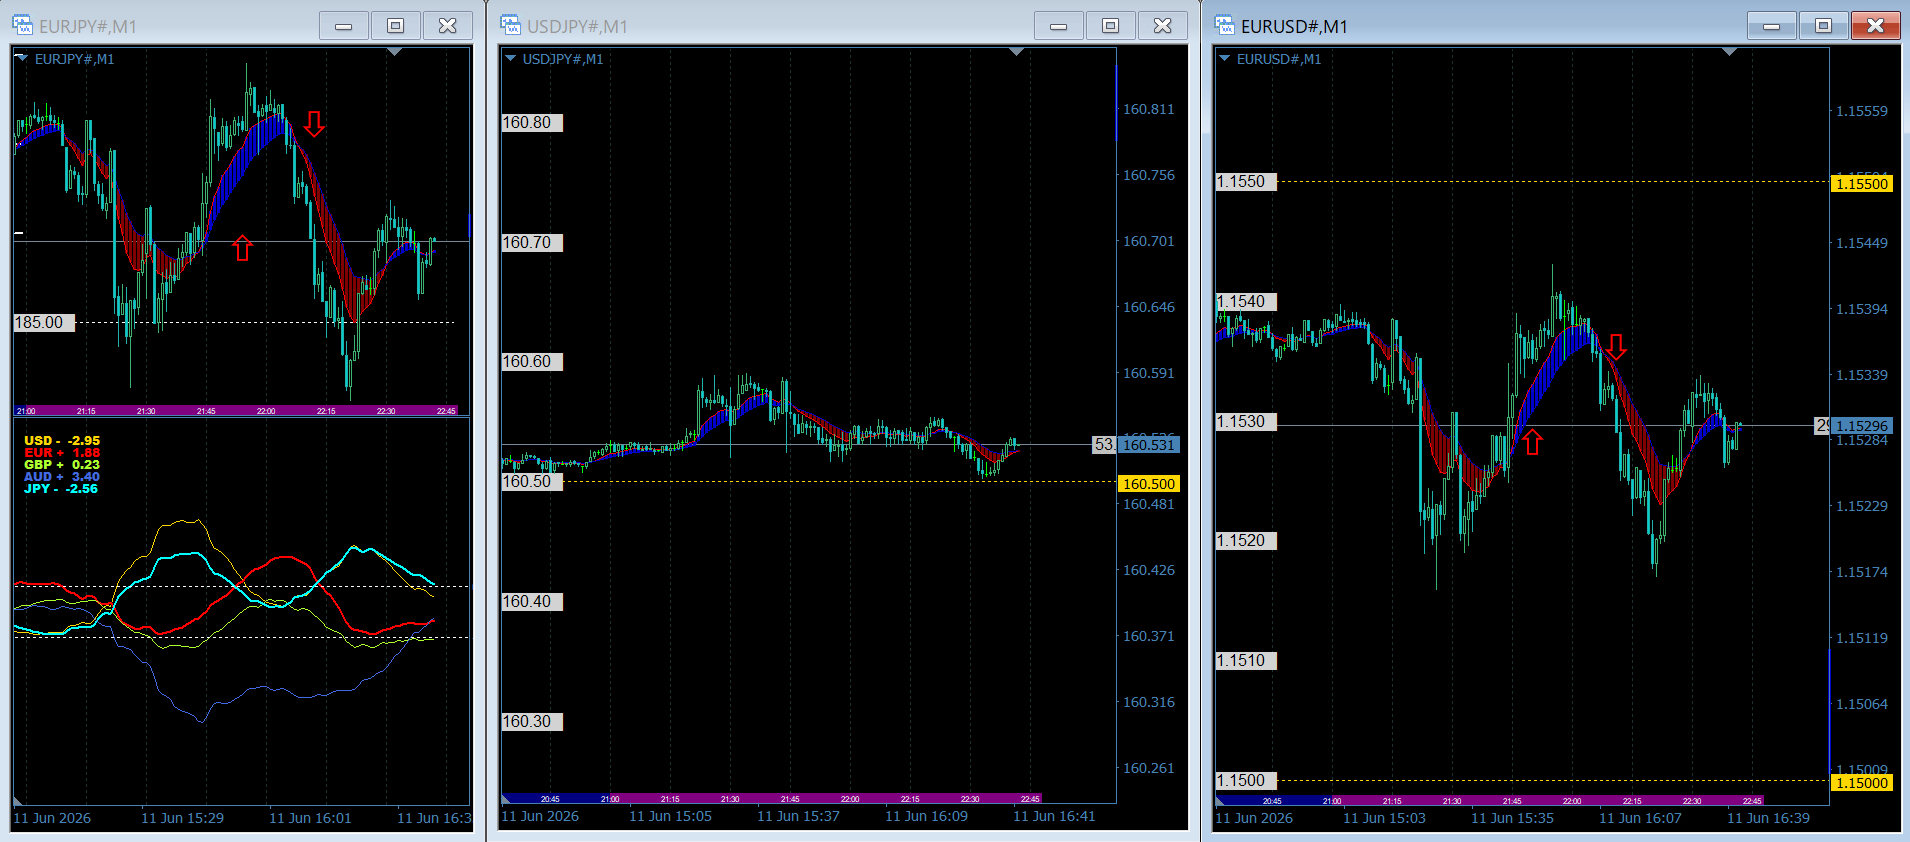This screenshot has width=1910, height=842.
Task: Click the current price tag 1.15296
Action: [1862, 426]
